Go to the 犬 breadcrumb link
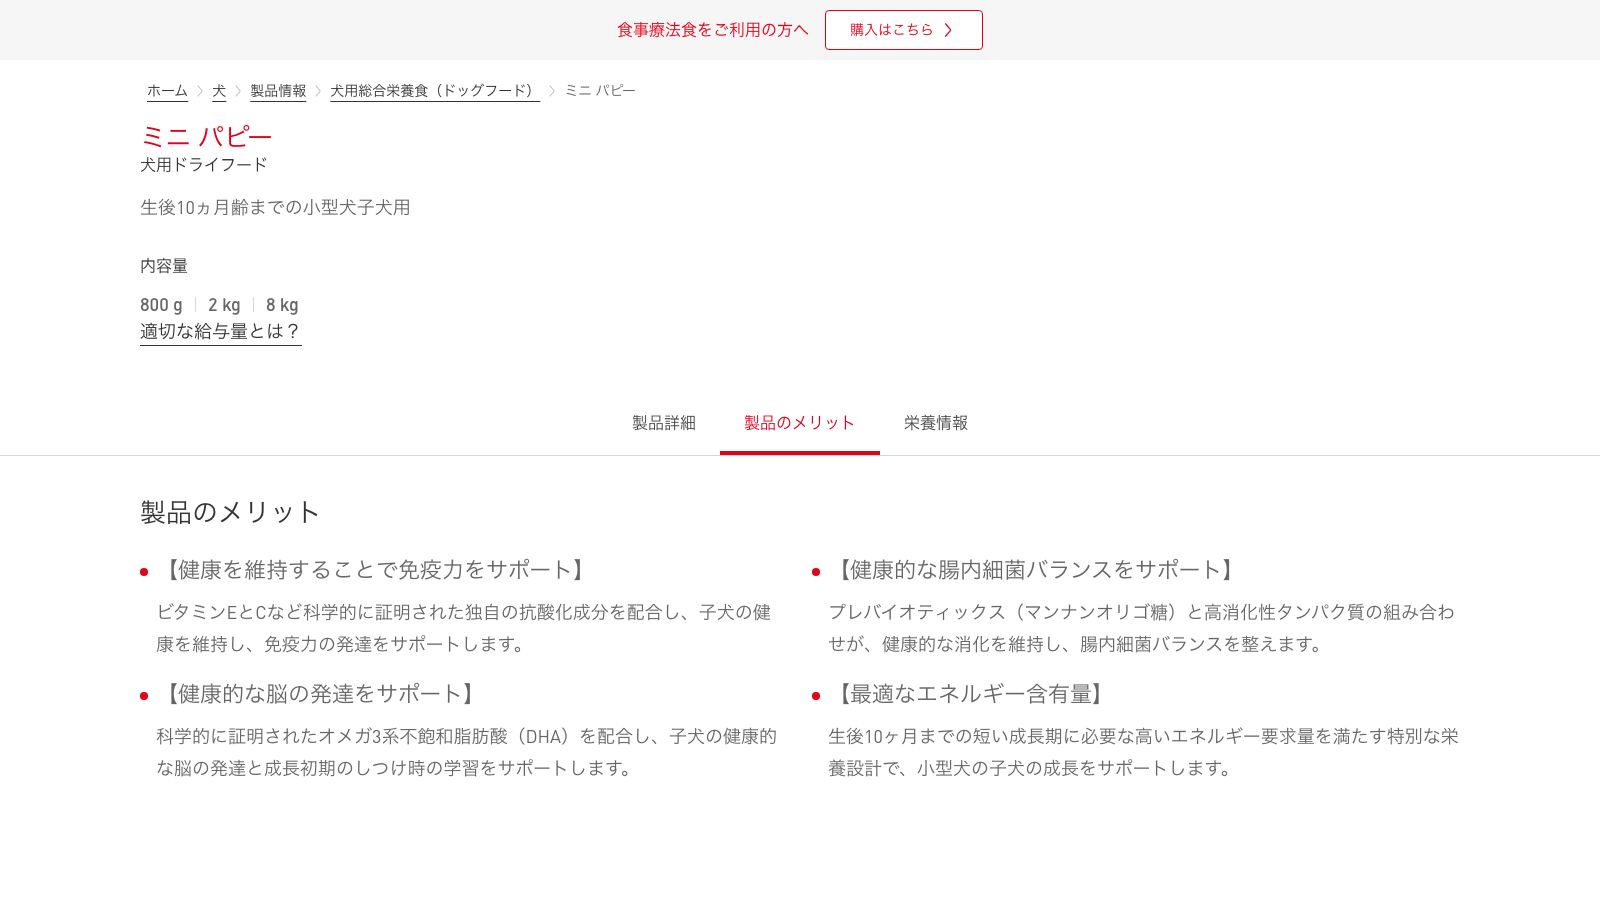The height and width of the screenshot is (900, 1600). click(219, 90)
